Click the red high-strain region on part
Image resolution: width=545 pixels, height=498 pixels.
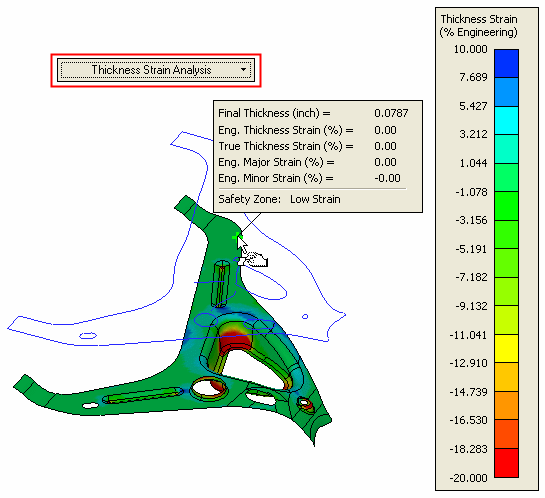(236, 342)
